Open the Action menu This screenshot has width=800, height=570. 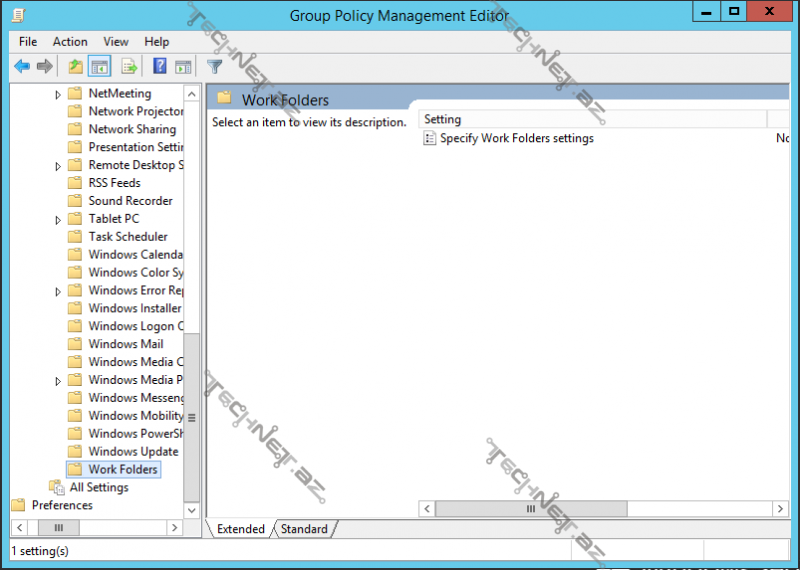70,42
